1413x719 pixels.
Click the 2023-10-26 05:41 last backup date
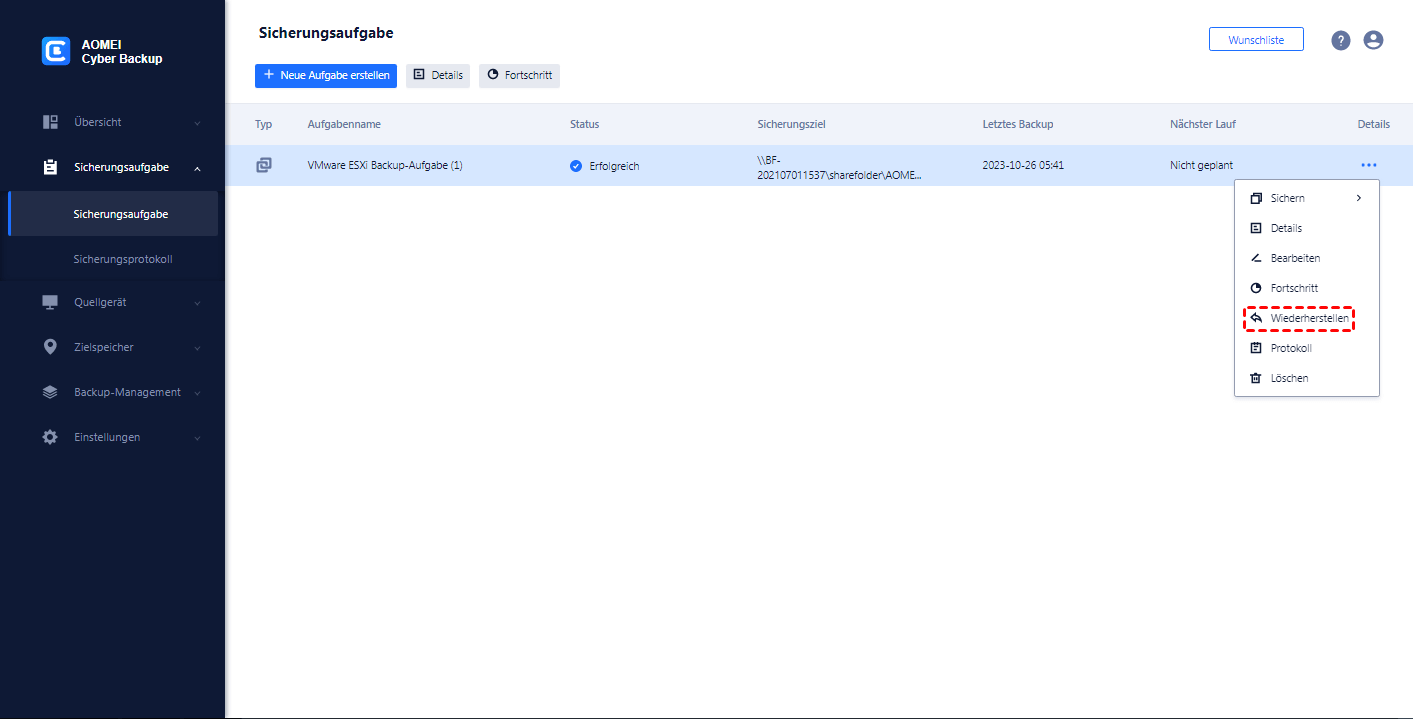point(1023,165)
